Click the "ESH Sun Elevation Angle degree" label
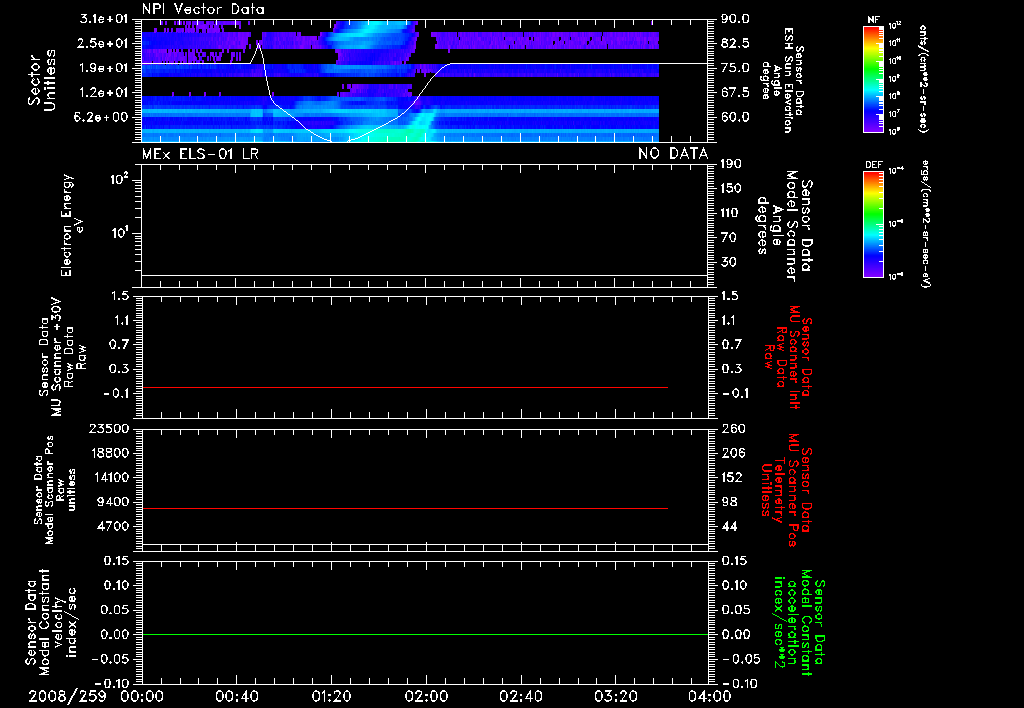Image resolution: width=1024 pixels, height=708 pixels. tap(782, 80)
